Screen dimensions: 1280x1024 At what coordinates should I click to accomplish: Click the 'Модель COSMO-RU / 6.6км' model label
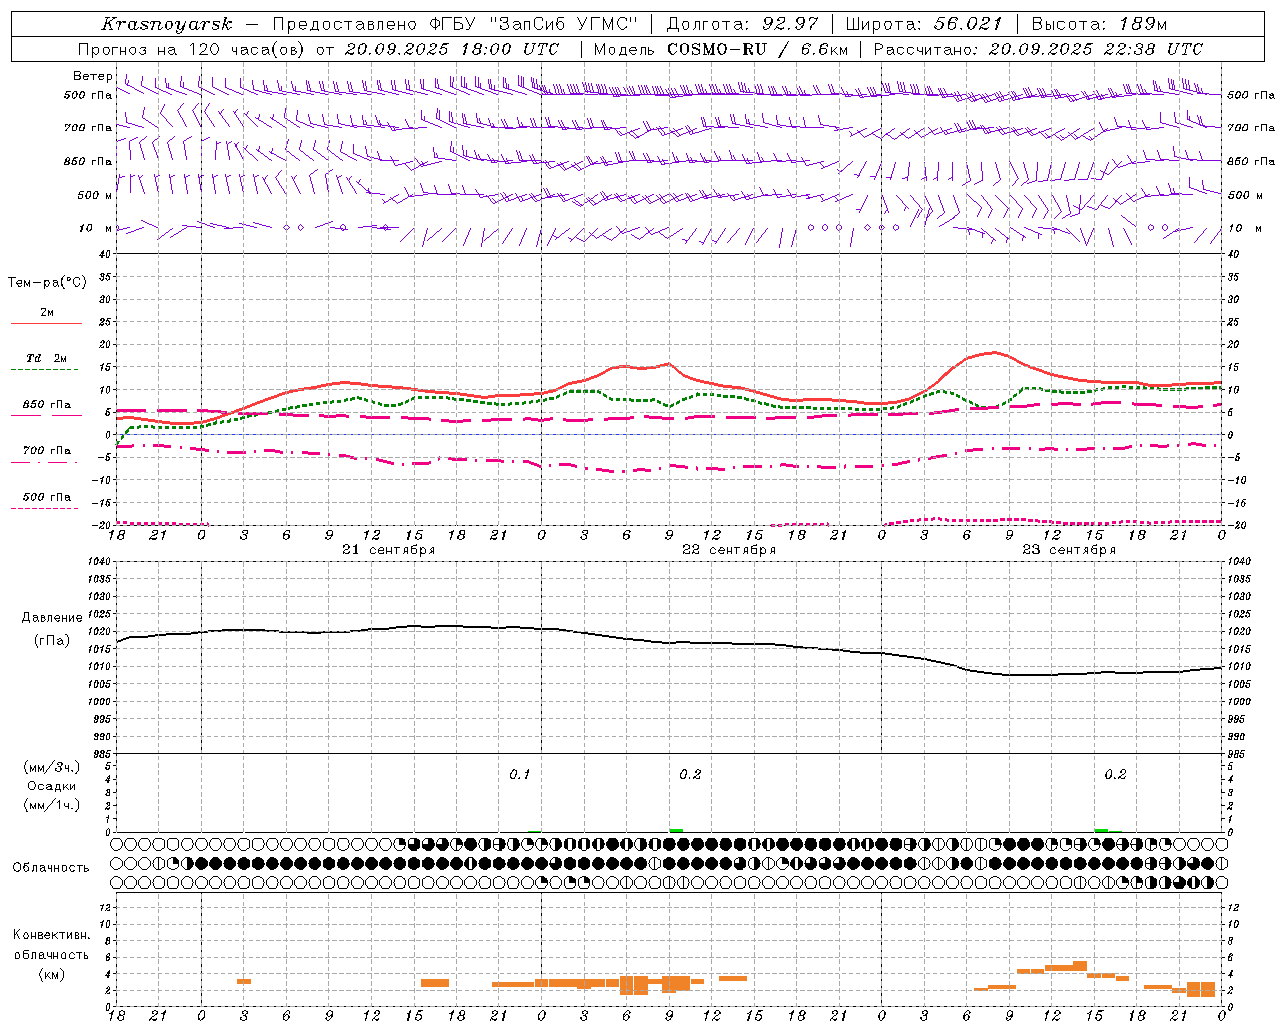click(x=720, y=49)
